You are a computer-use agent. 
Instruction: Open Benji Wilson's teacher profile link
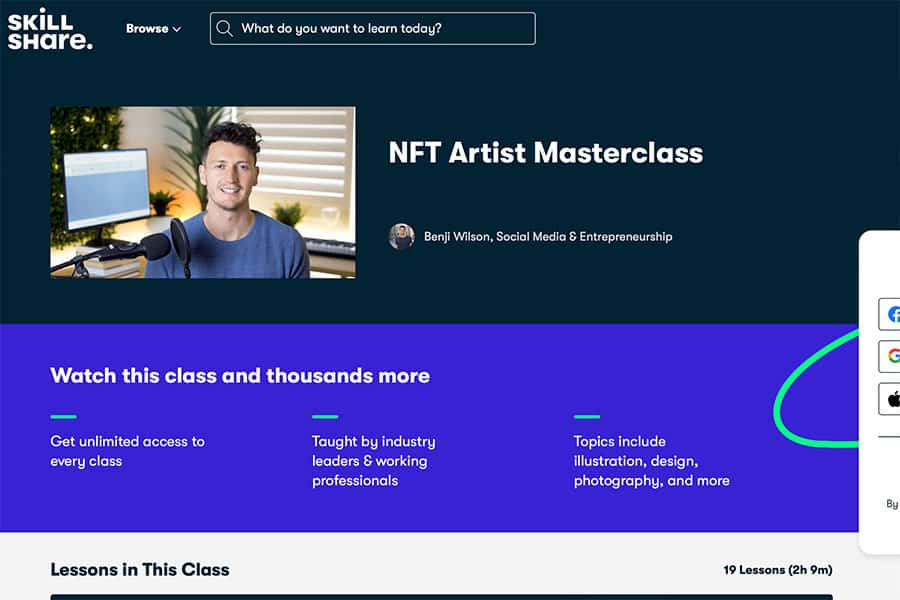tap(548, 237)
